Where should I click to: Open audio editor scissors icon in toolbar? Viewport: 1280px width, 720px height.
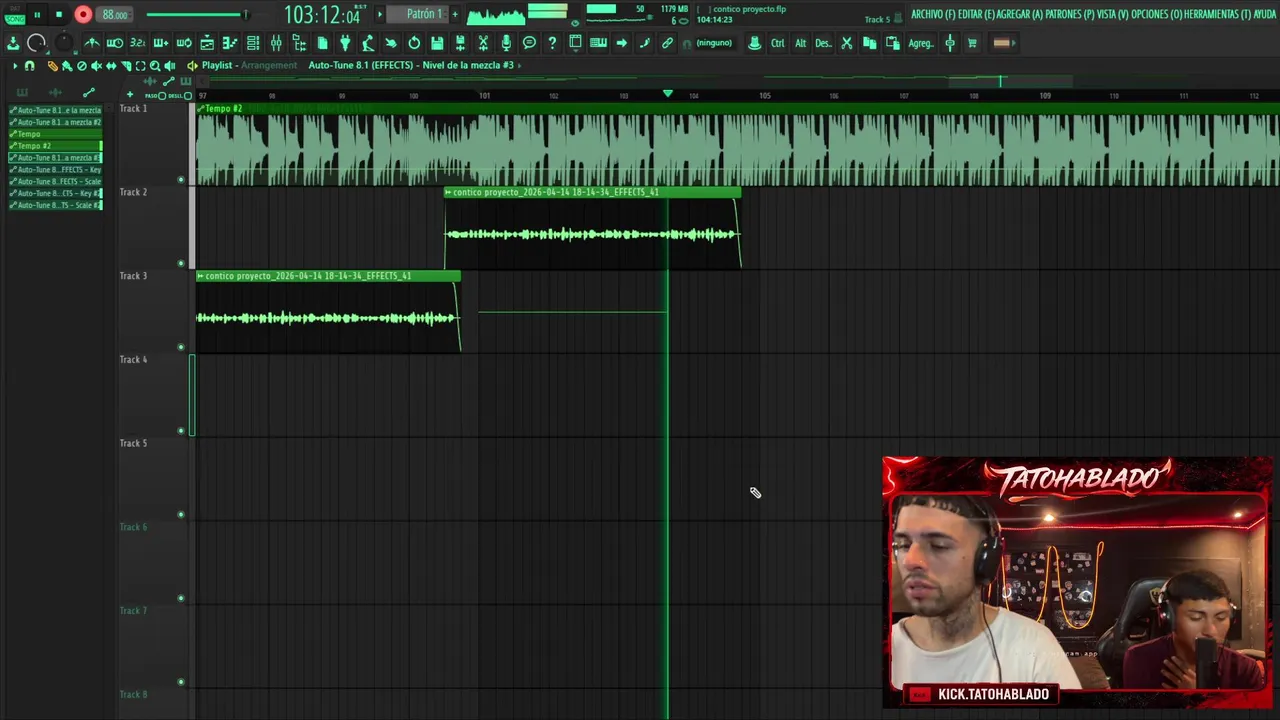pos(483,43)
